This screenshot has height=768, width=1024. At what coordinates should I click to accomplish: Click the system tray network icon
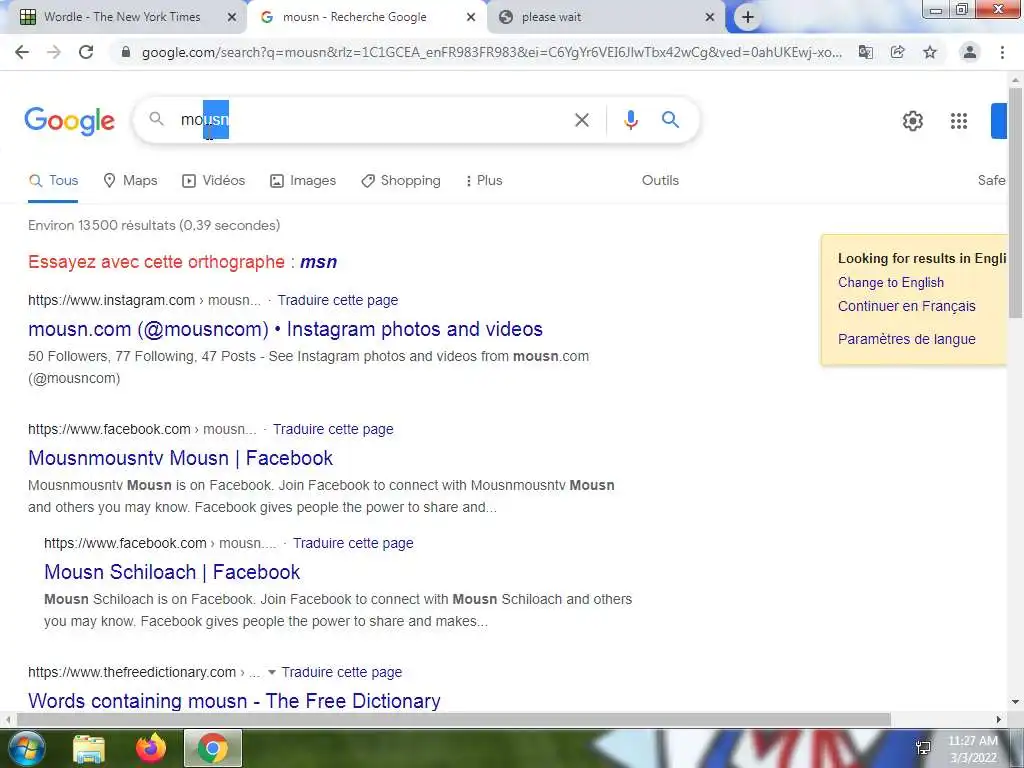(923, 748)
